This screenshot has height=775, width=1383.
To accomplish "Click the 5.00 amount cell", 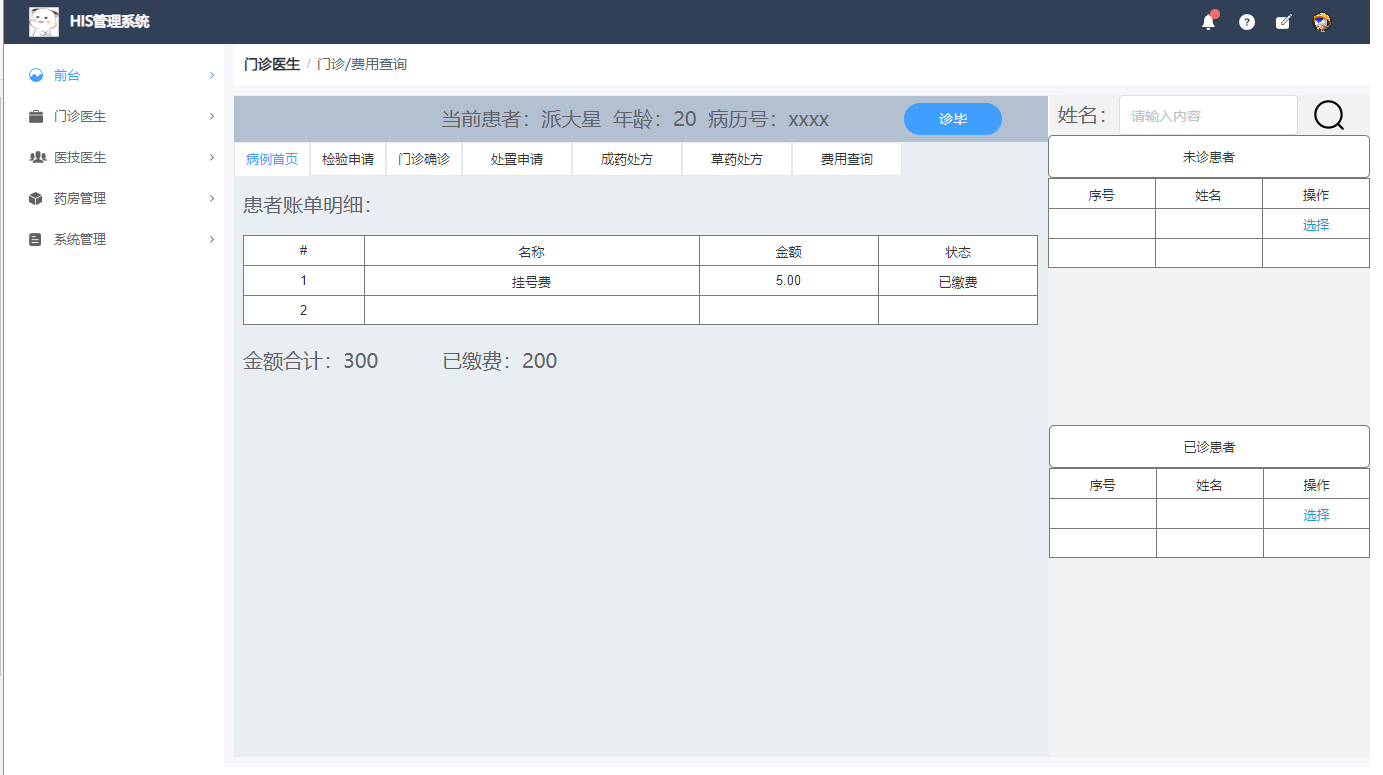I will [788, 281].
